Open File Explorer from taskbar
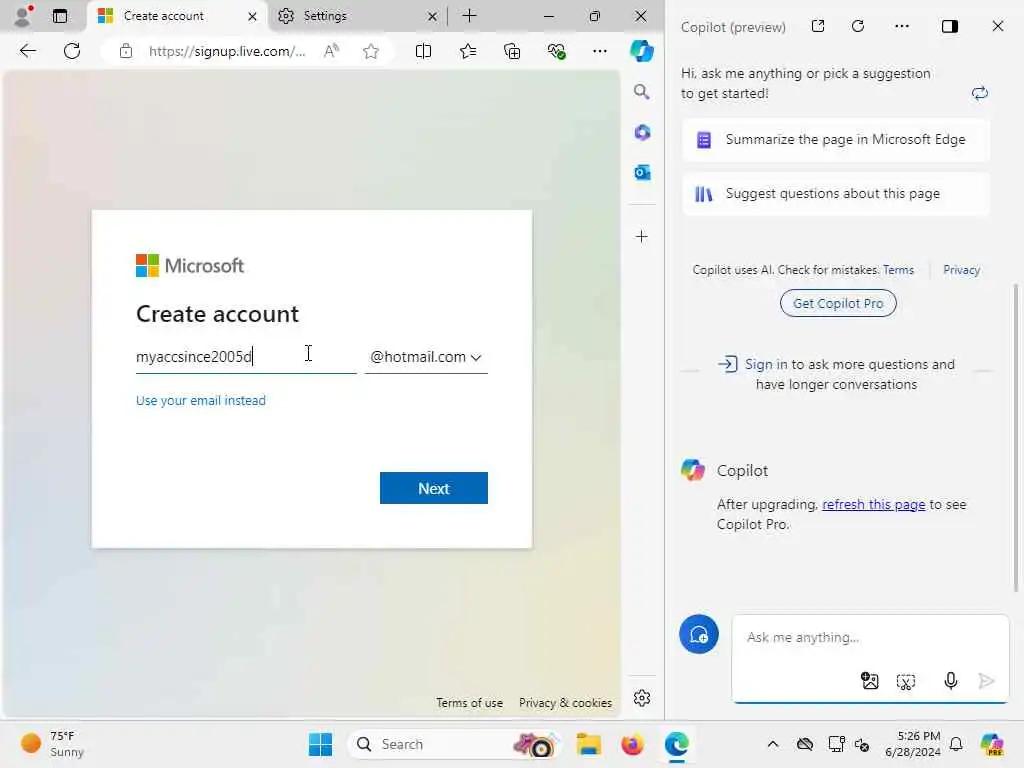Screen dimensions: 1024x768 point(588,744)
